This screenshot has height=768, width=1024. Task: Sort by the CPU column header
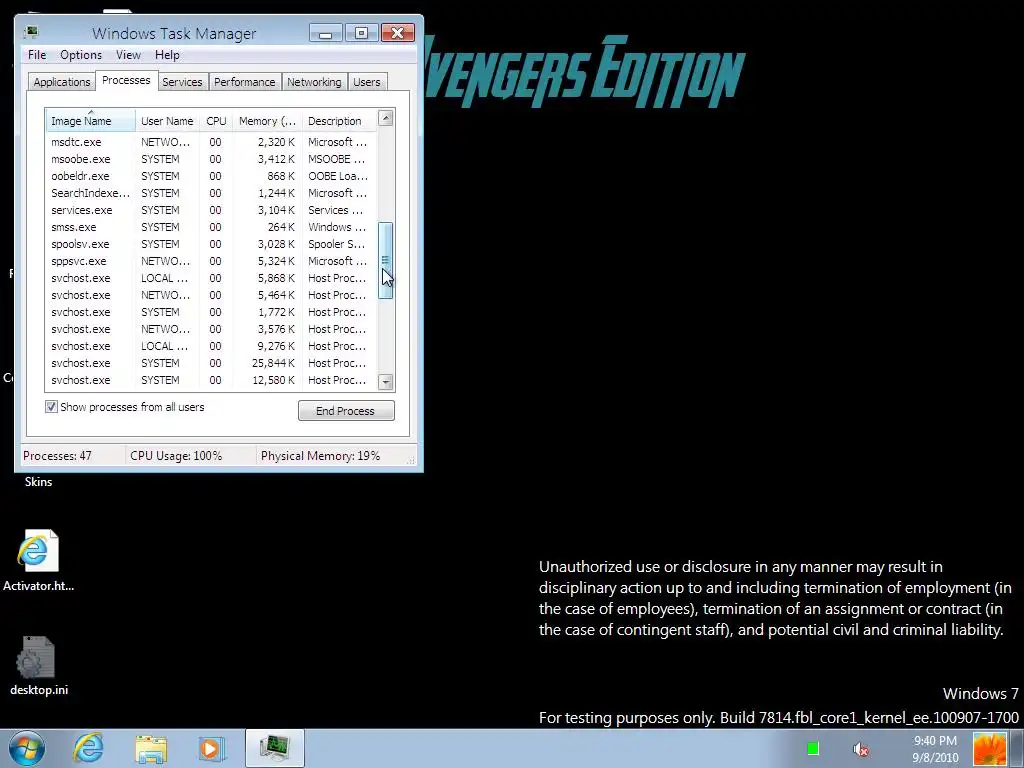click(216, 121)
